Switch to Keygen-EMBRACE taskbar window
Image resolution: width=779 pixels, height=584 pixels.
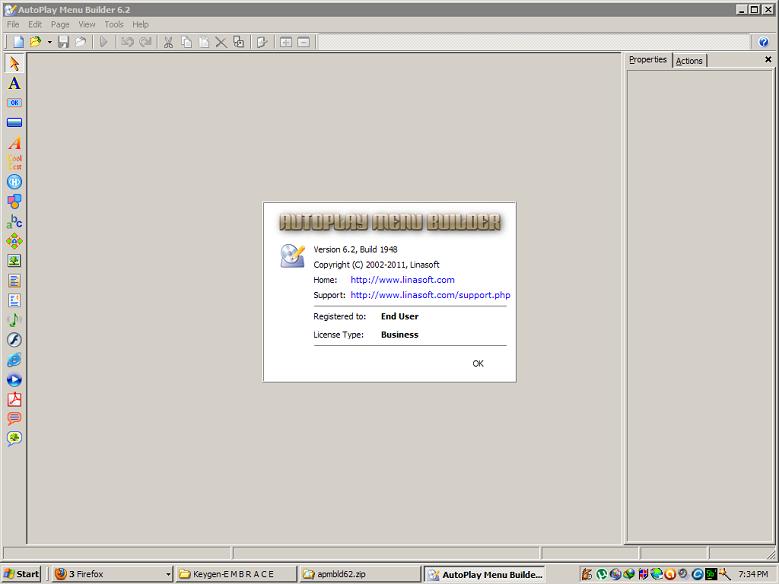pos(236,574)
